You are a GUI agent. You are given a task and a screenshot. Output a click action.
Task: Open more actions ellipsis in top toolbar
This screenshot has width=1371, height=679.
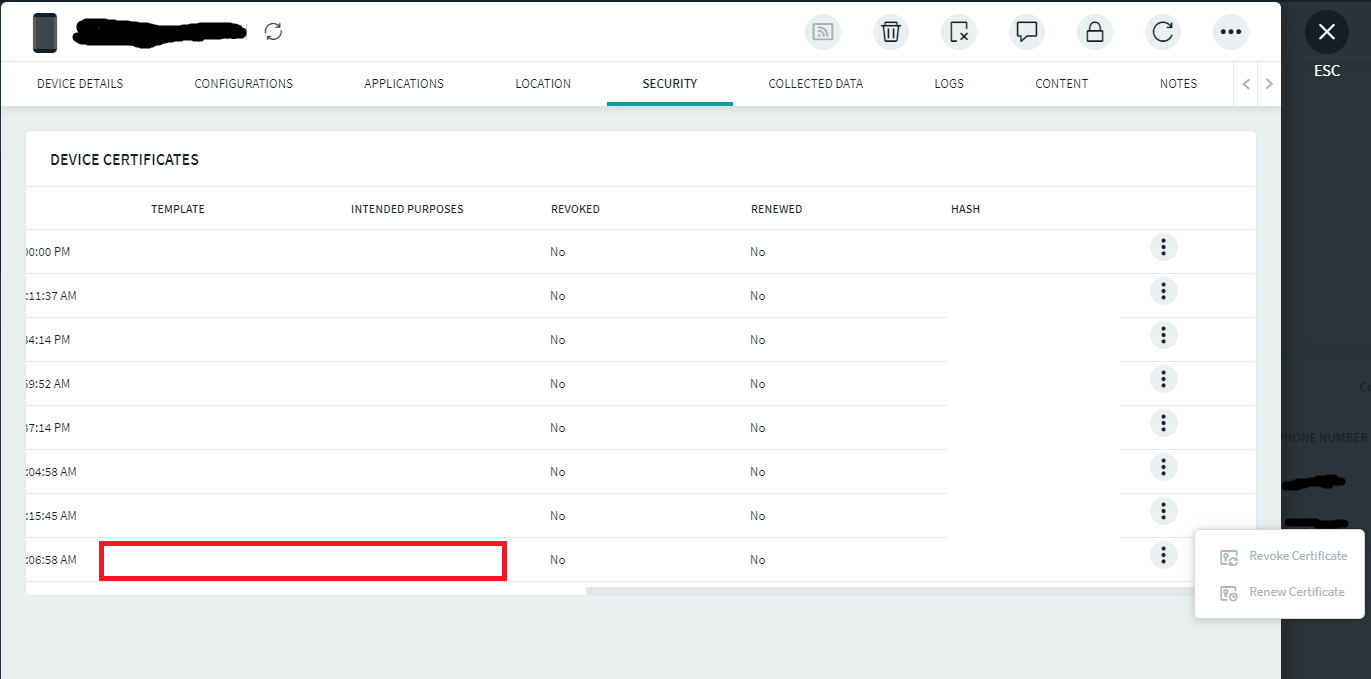point(1231,32)
